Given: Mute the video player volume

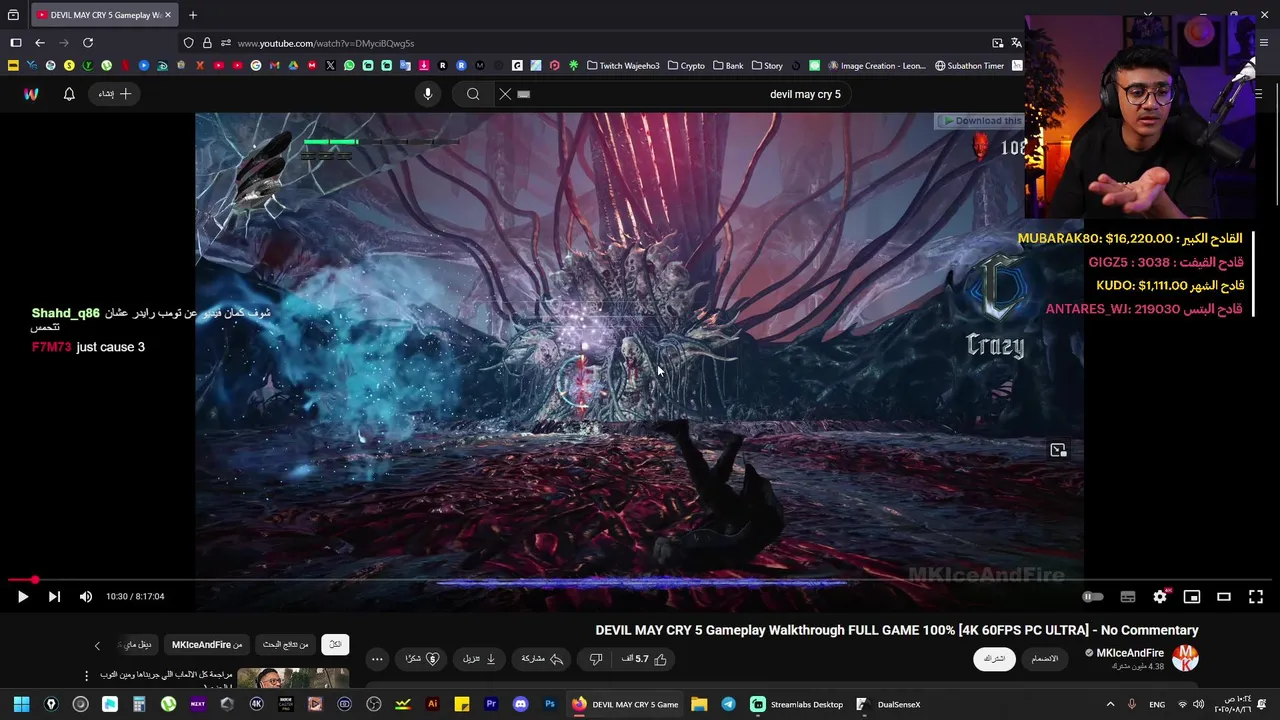Looking at the screenshot, I should click(86, 597).
